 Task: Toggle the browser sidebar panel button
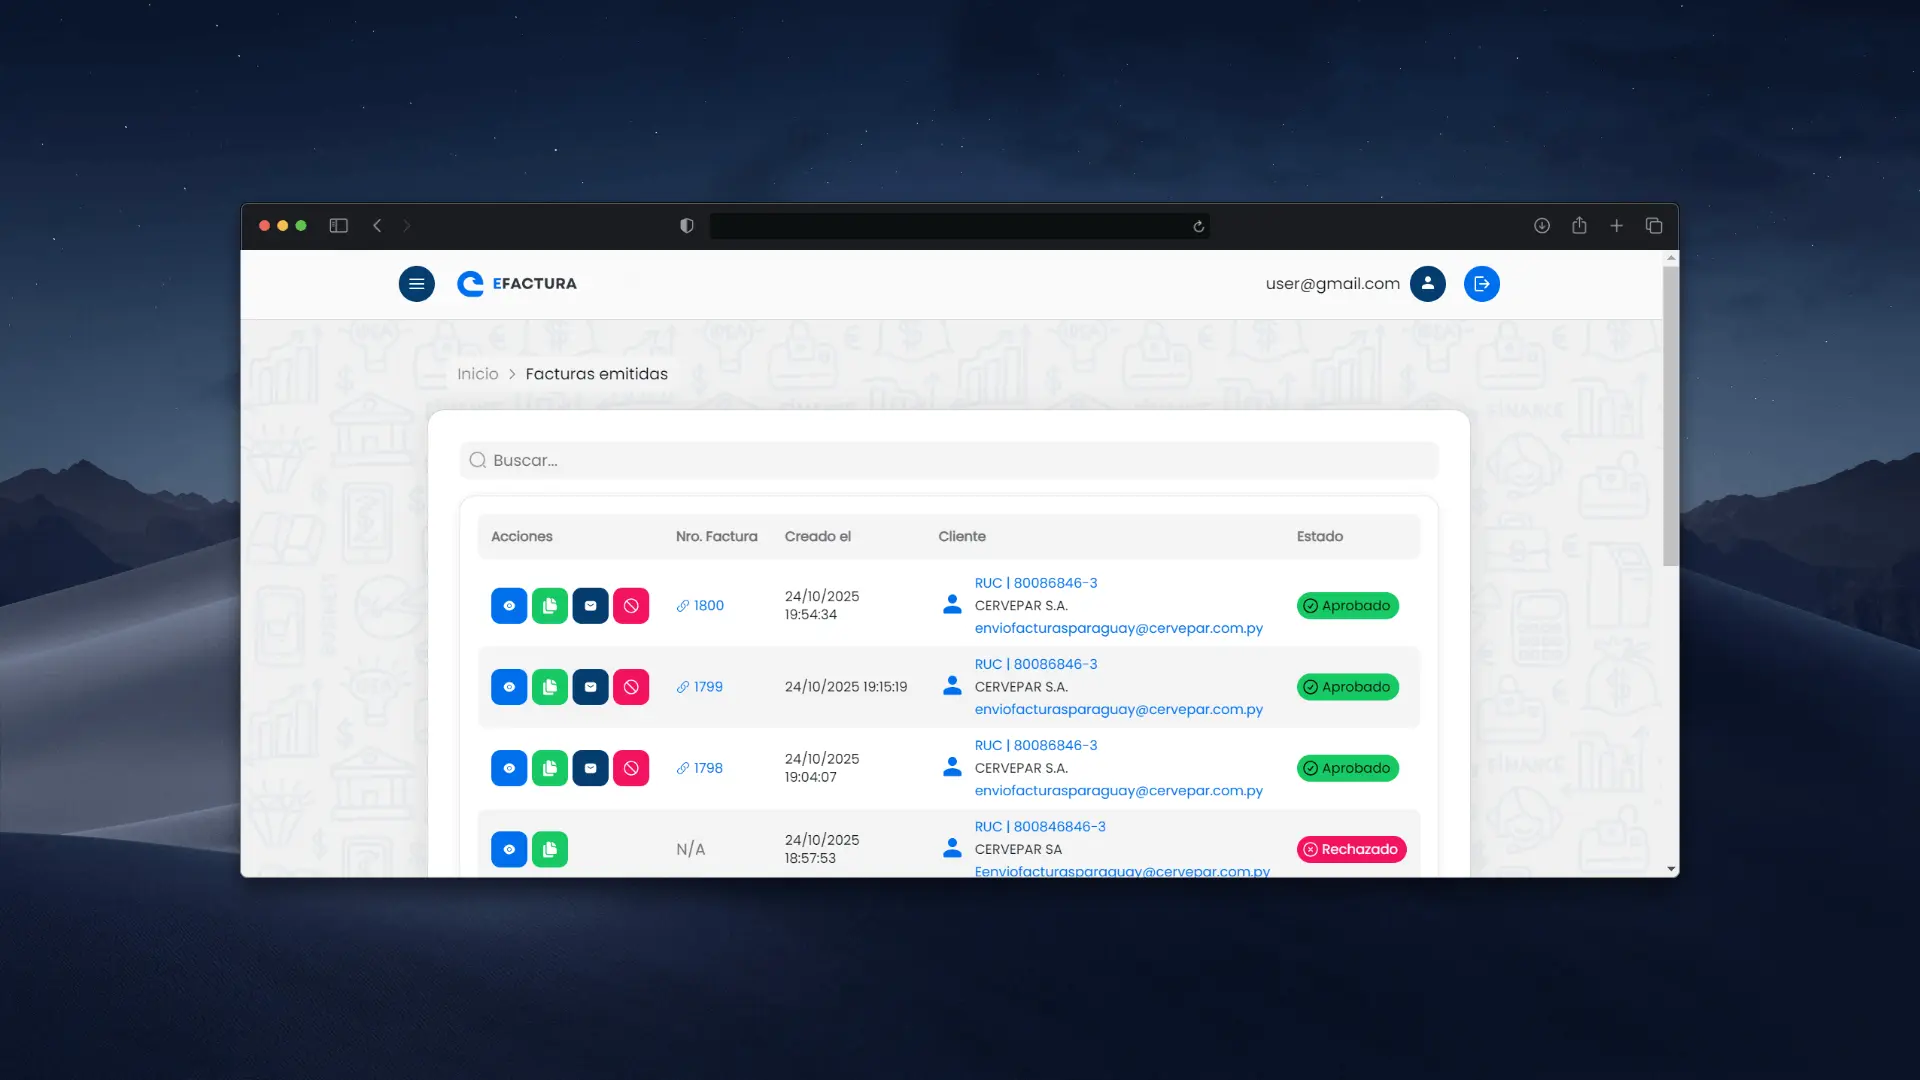[339, 226]
